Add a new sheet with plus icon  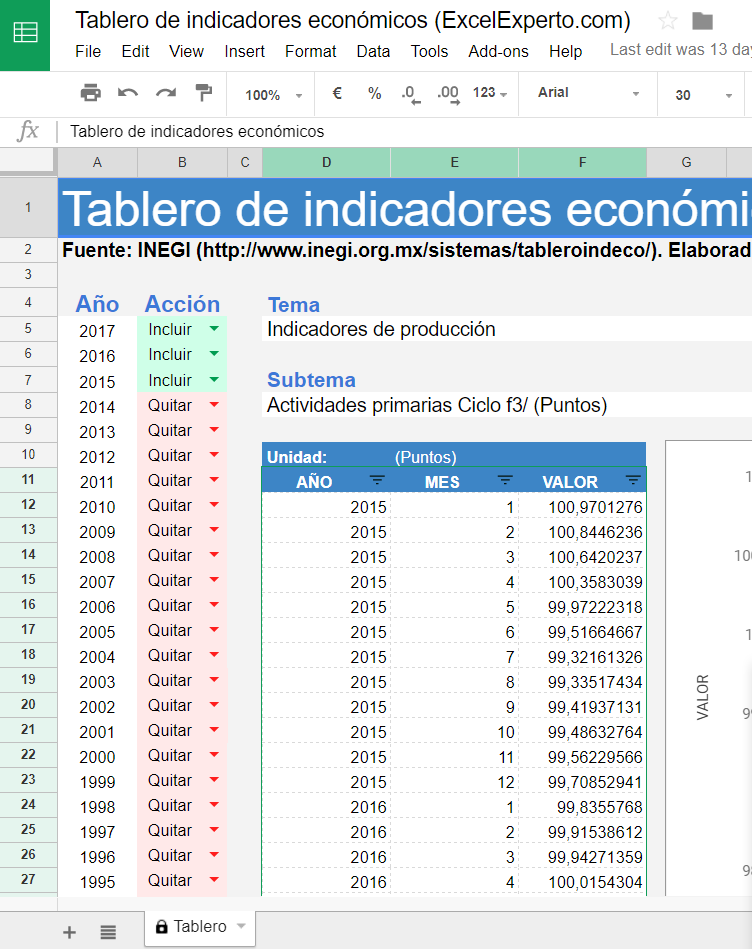pos(69,932)
